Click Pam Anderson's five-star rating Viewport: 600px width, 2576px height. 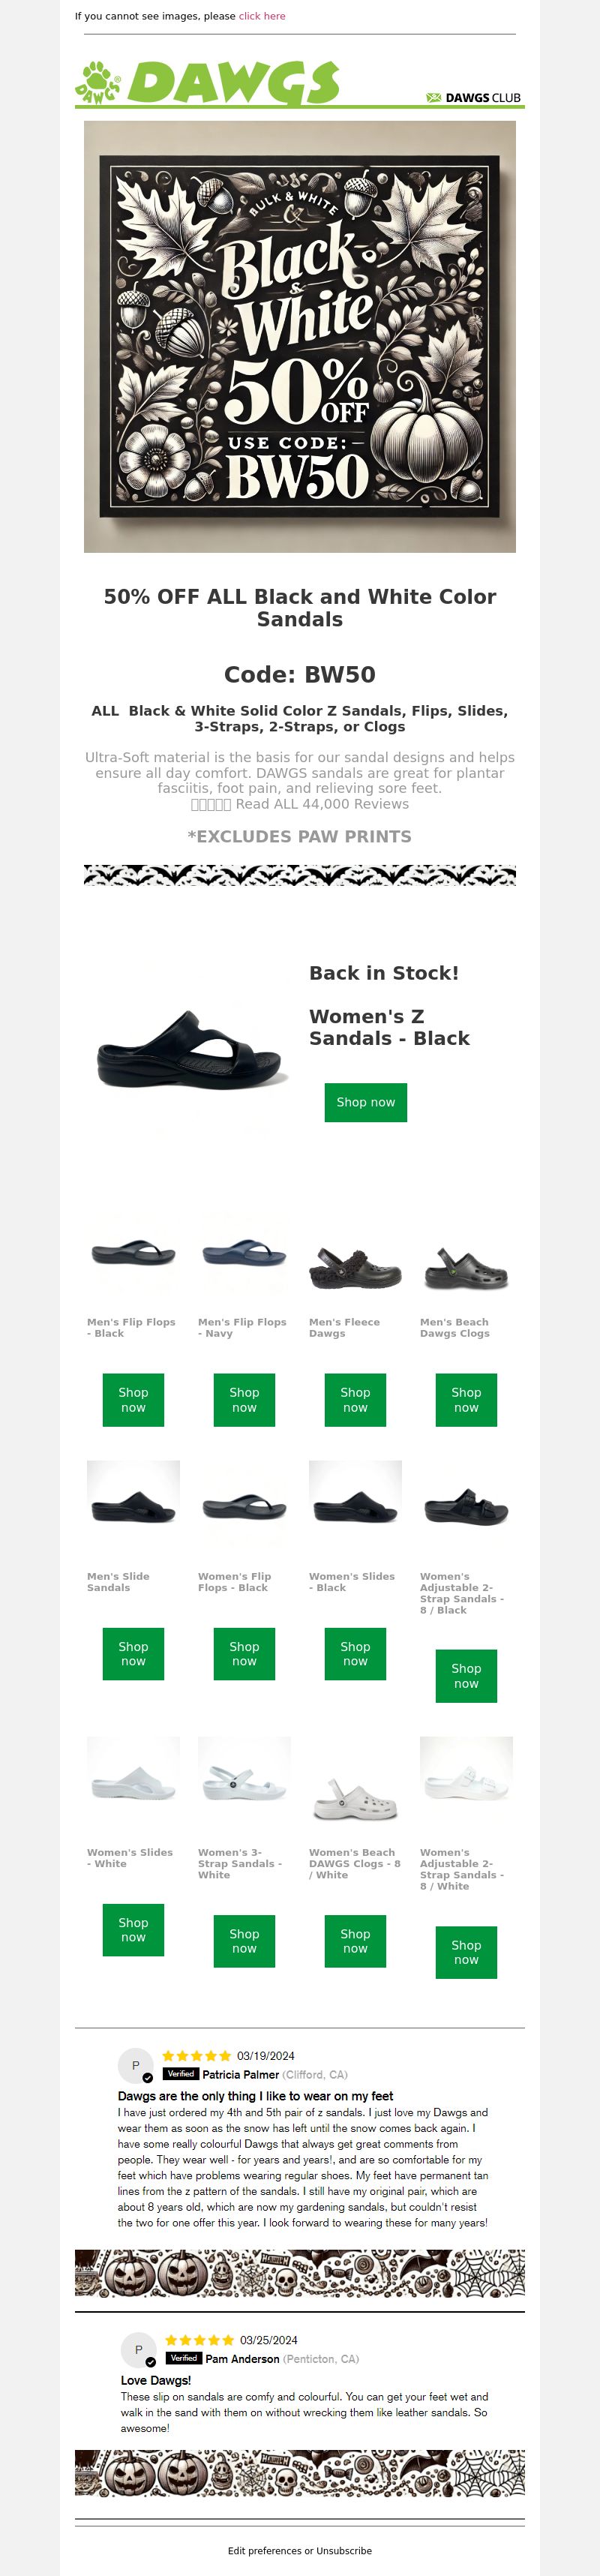coord(199,2340)
